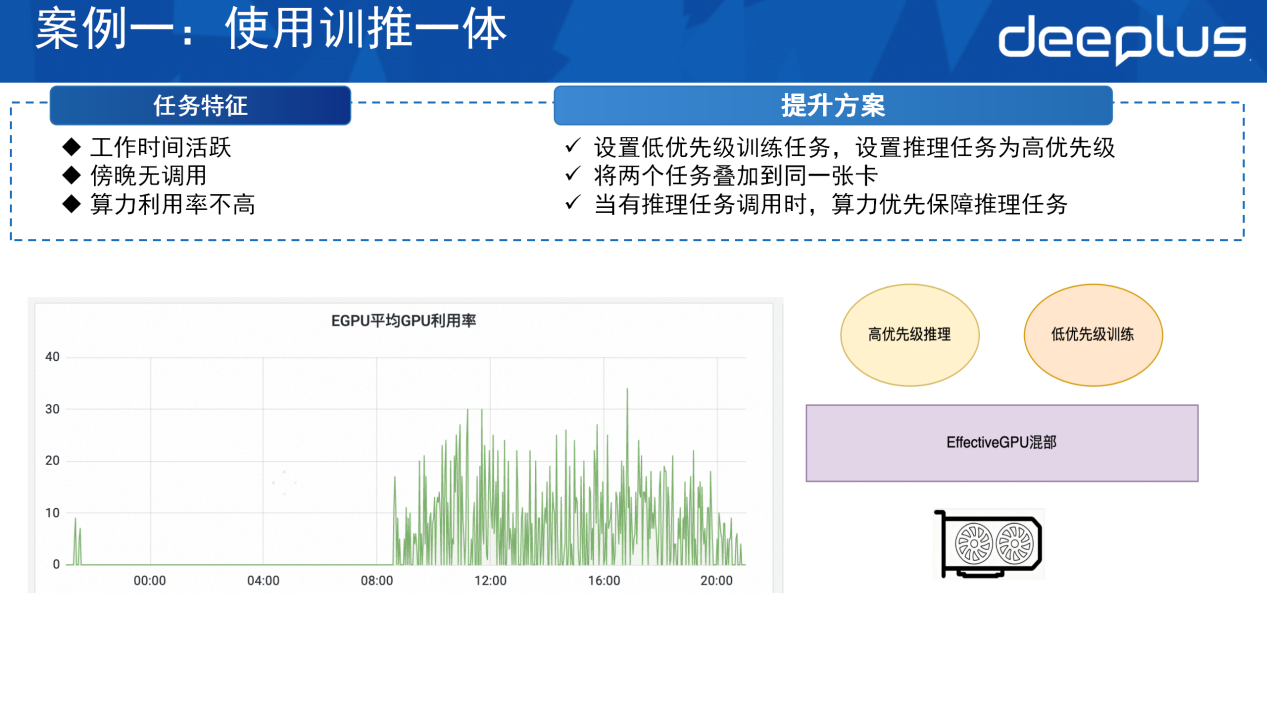Viewport: 1267px width, 713px height.
Task: Click the 提升方案 header label
Action: click(x=833, y=106)
